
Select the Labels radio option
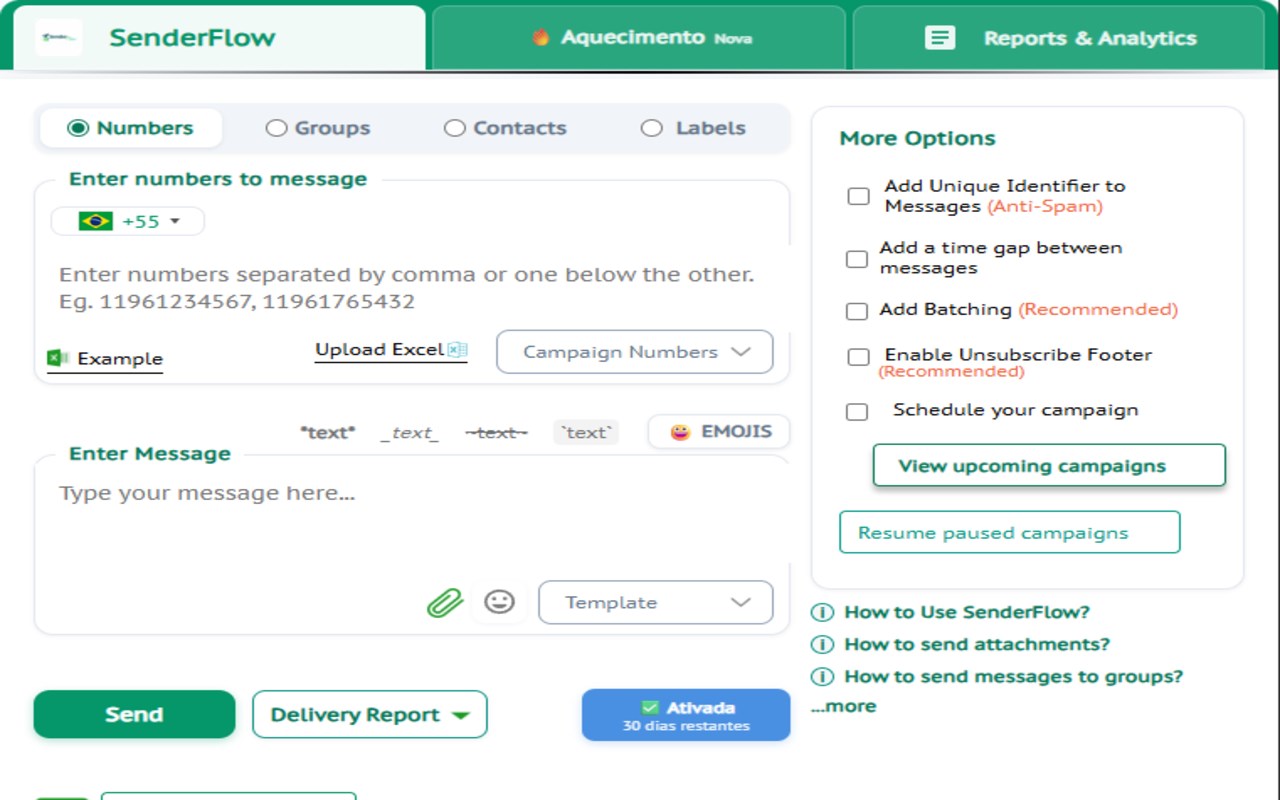click(x=652, y=128)
